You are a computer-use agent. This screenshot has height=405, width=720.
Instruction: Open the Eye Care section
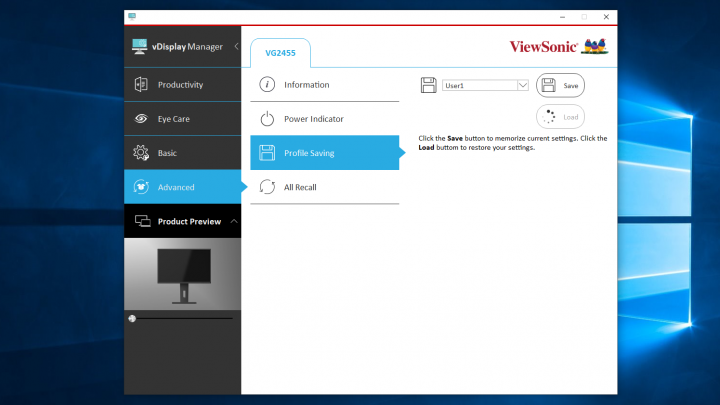point(182,118)
